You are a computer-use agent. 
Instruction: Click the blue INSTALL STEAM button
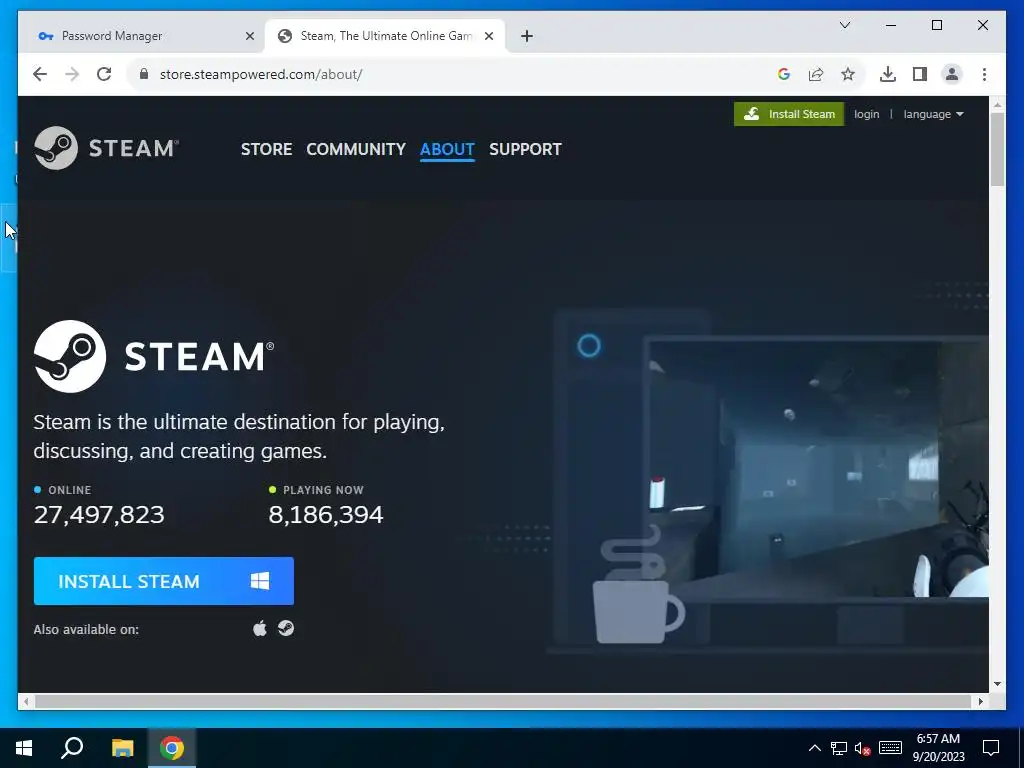(x=164, y=581)
